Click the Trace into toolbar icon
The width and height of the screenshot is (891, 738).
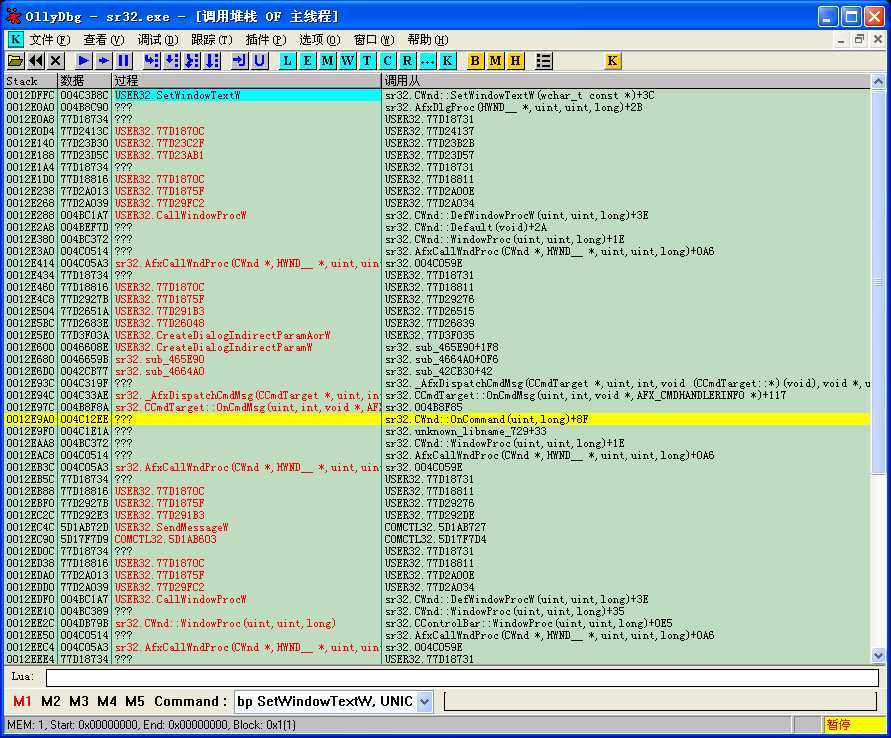[192, 60]
